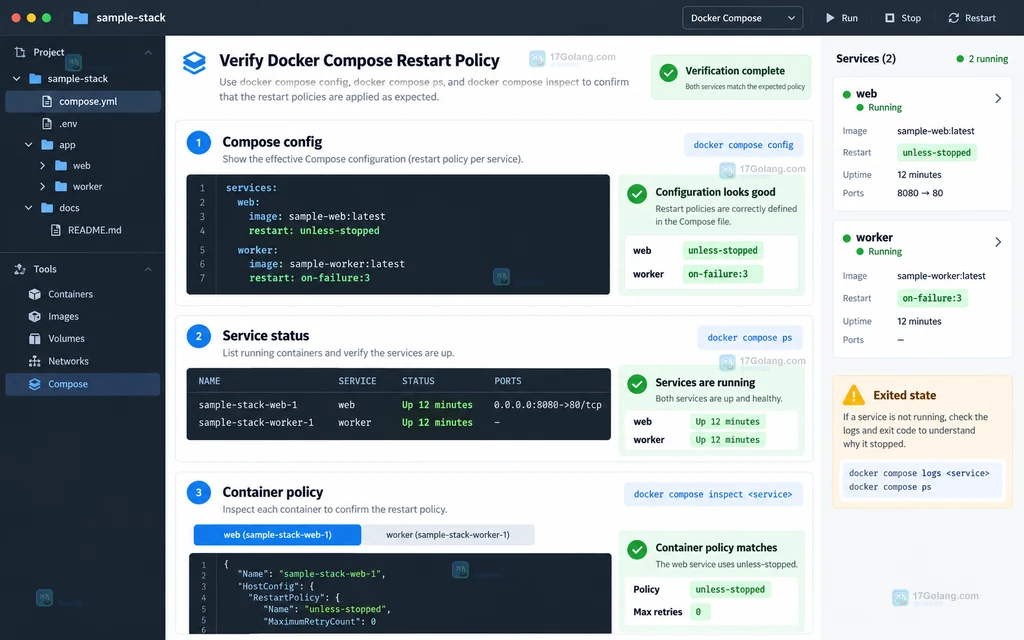This screenshot has height=640, width=1024.
Task: Click the sample-stack folder icon in title bar
Action: coord(80,18)
